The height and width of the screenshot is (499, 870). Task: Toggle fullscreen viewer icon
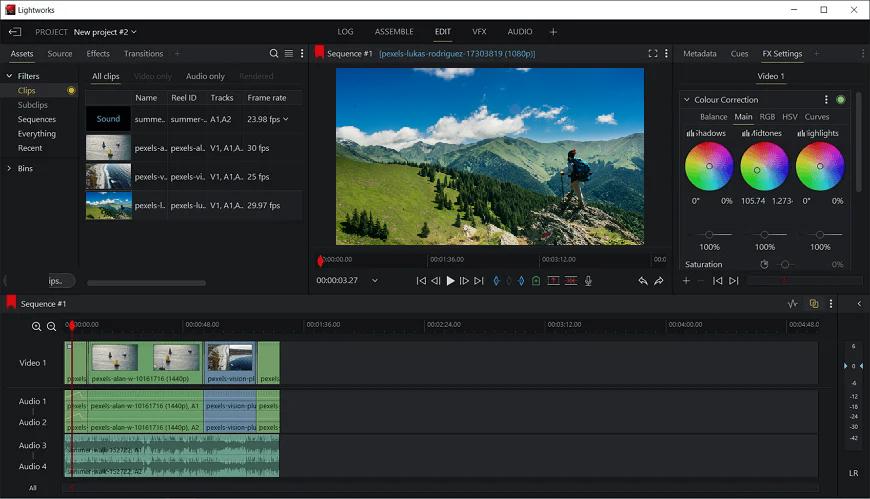tap(653, 53)
